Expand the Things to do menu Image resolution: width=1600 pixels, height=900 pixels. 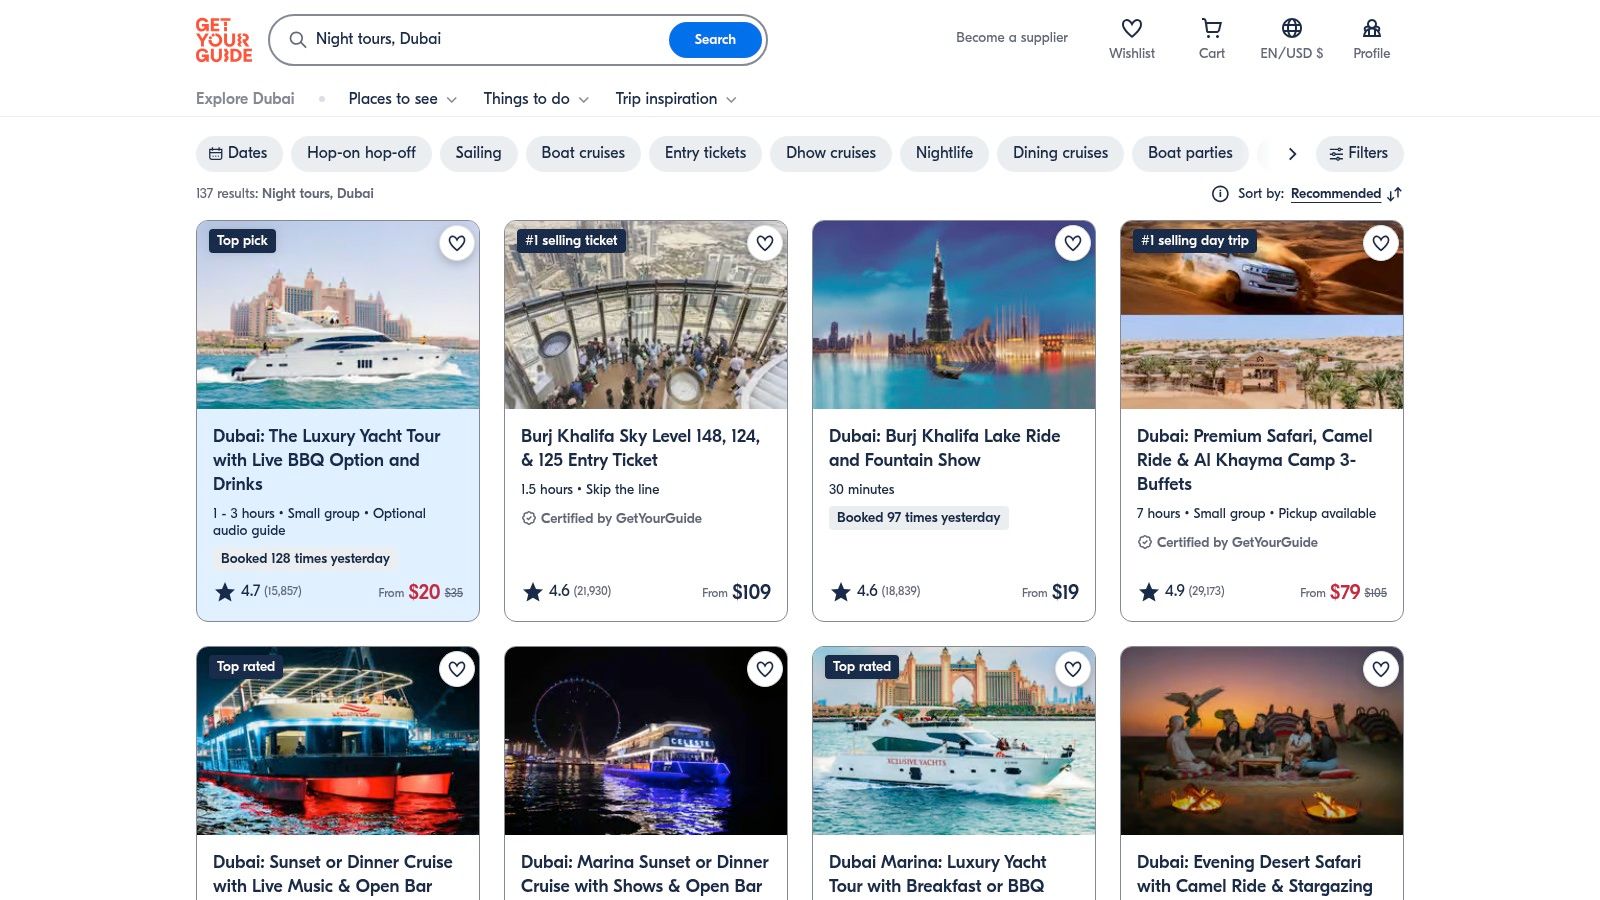point(536,99)
